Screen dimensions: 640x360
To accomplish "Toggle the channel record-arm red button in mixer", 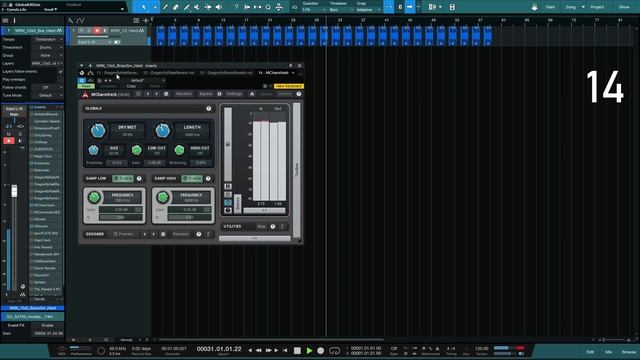I will click(9, 141).
